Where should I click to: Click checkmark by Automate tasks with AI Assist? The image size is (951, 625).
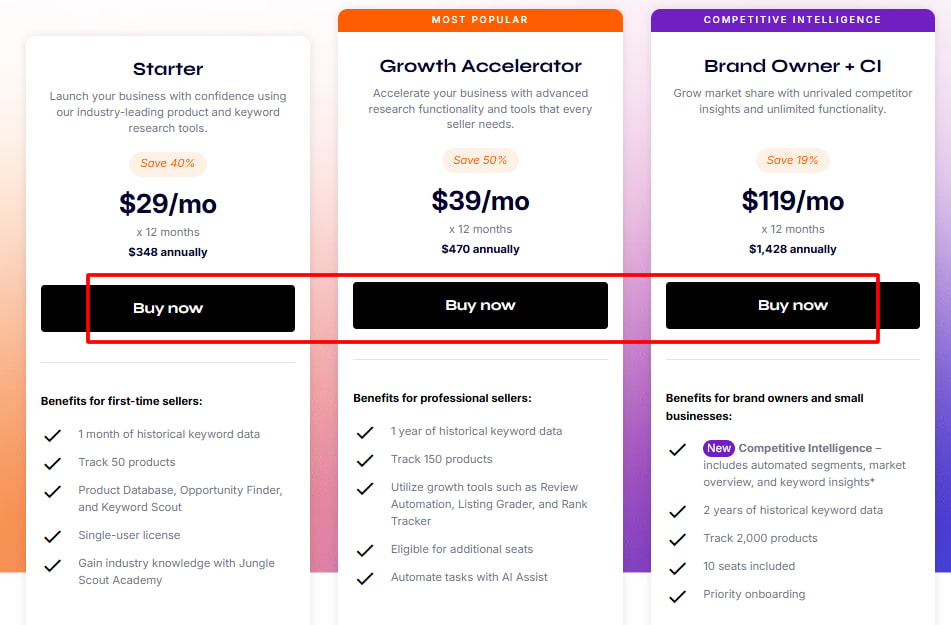[365, 578]
